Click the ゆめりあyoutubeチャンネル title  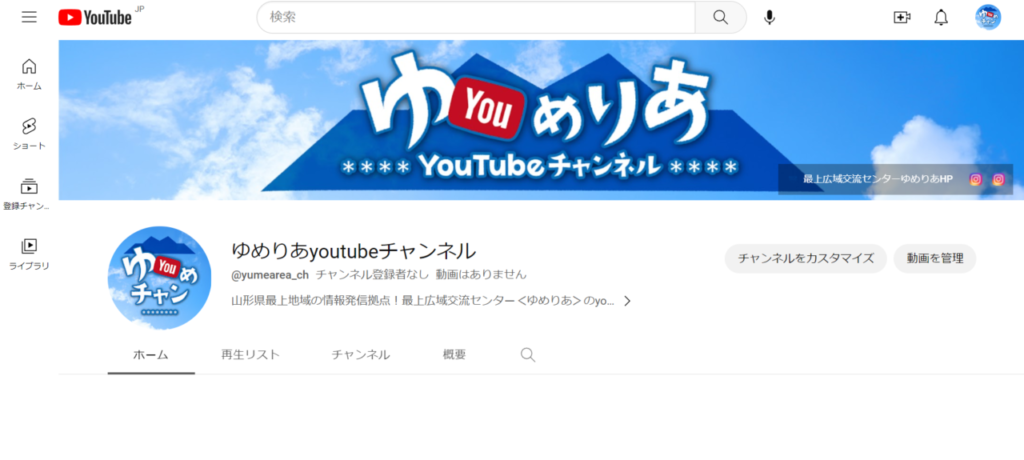(x=354, y=250)
